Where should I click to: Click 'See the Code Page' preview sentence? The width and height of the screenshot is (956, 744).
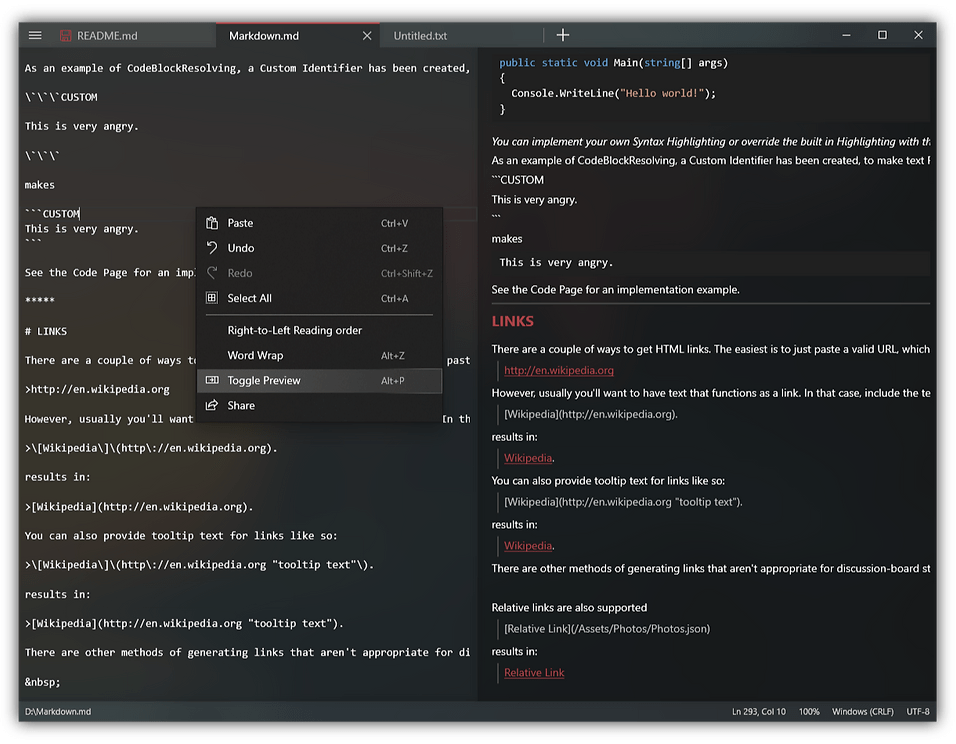tap(615, 290)
